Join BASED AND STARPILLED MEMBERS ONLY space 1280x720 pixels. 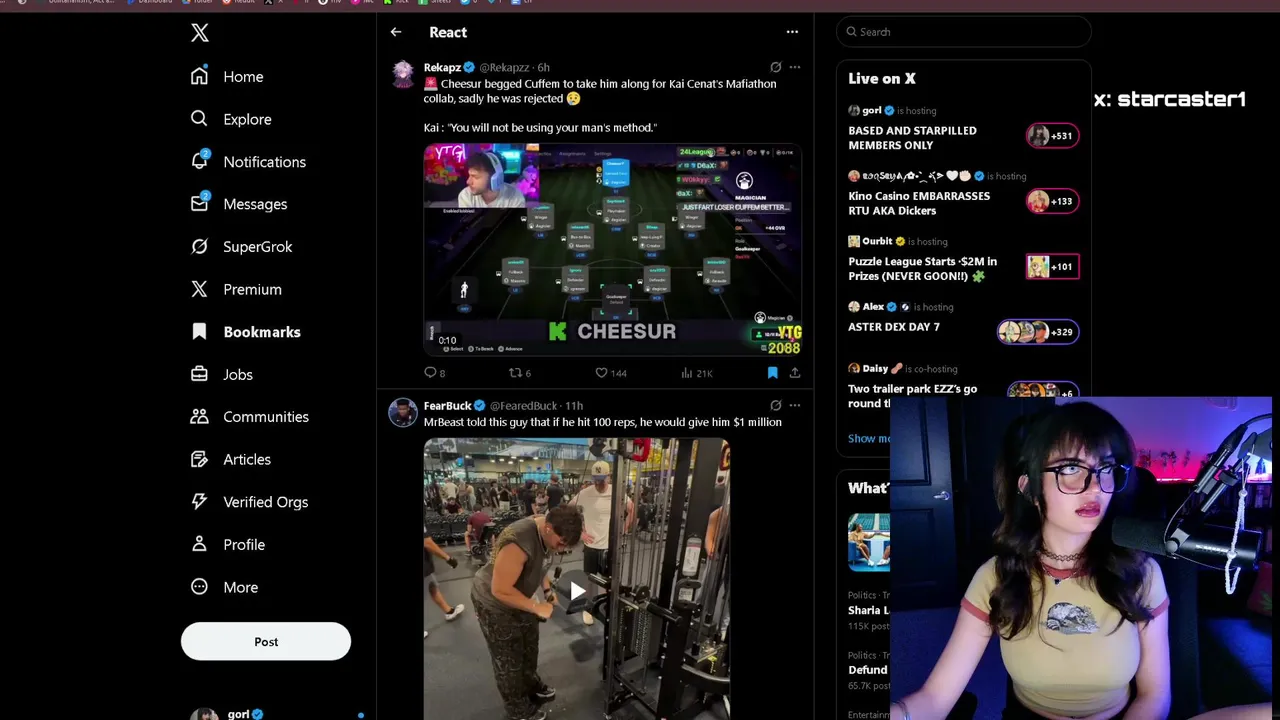(912, 137)
